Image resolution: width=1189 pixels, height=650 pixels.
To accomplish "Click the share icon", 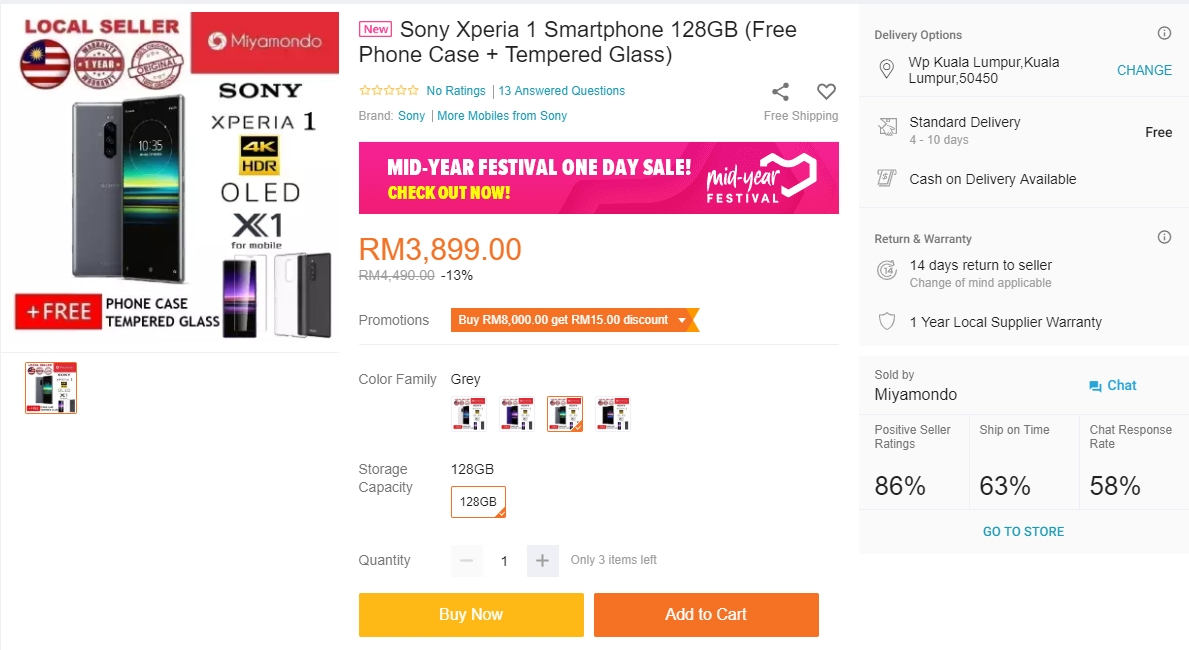I will (x=780, y=92).
